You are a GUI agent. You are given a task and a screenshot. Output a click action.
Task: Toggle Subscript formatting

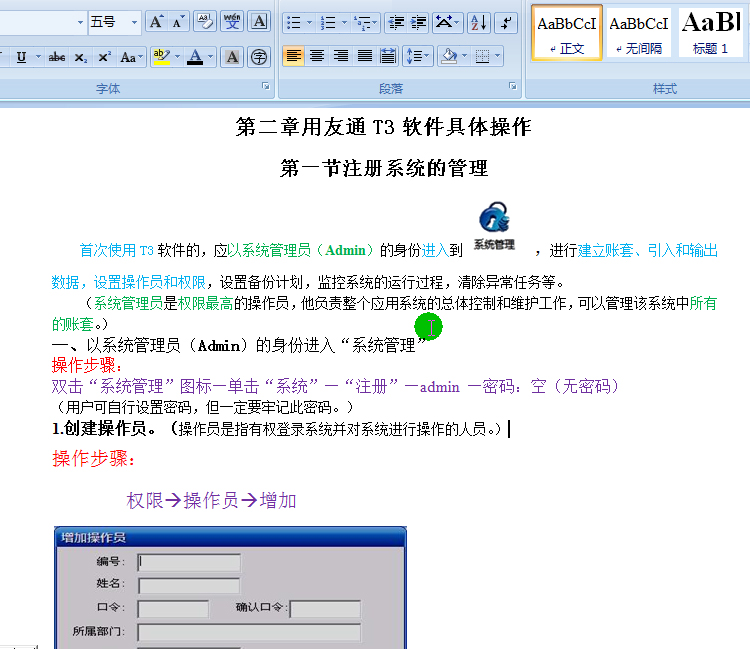pos(80,57)
